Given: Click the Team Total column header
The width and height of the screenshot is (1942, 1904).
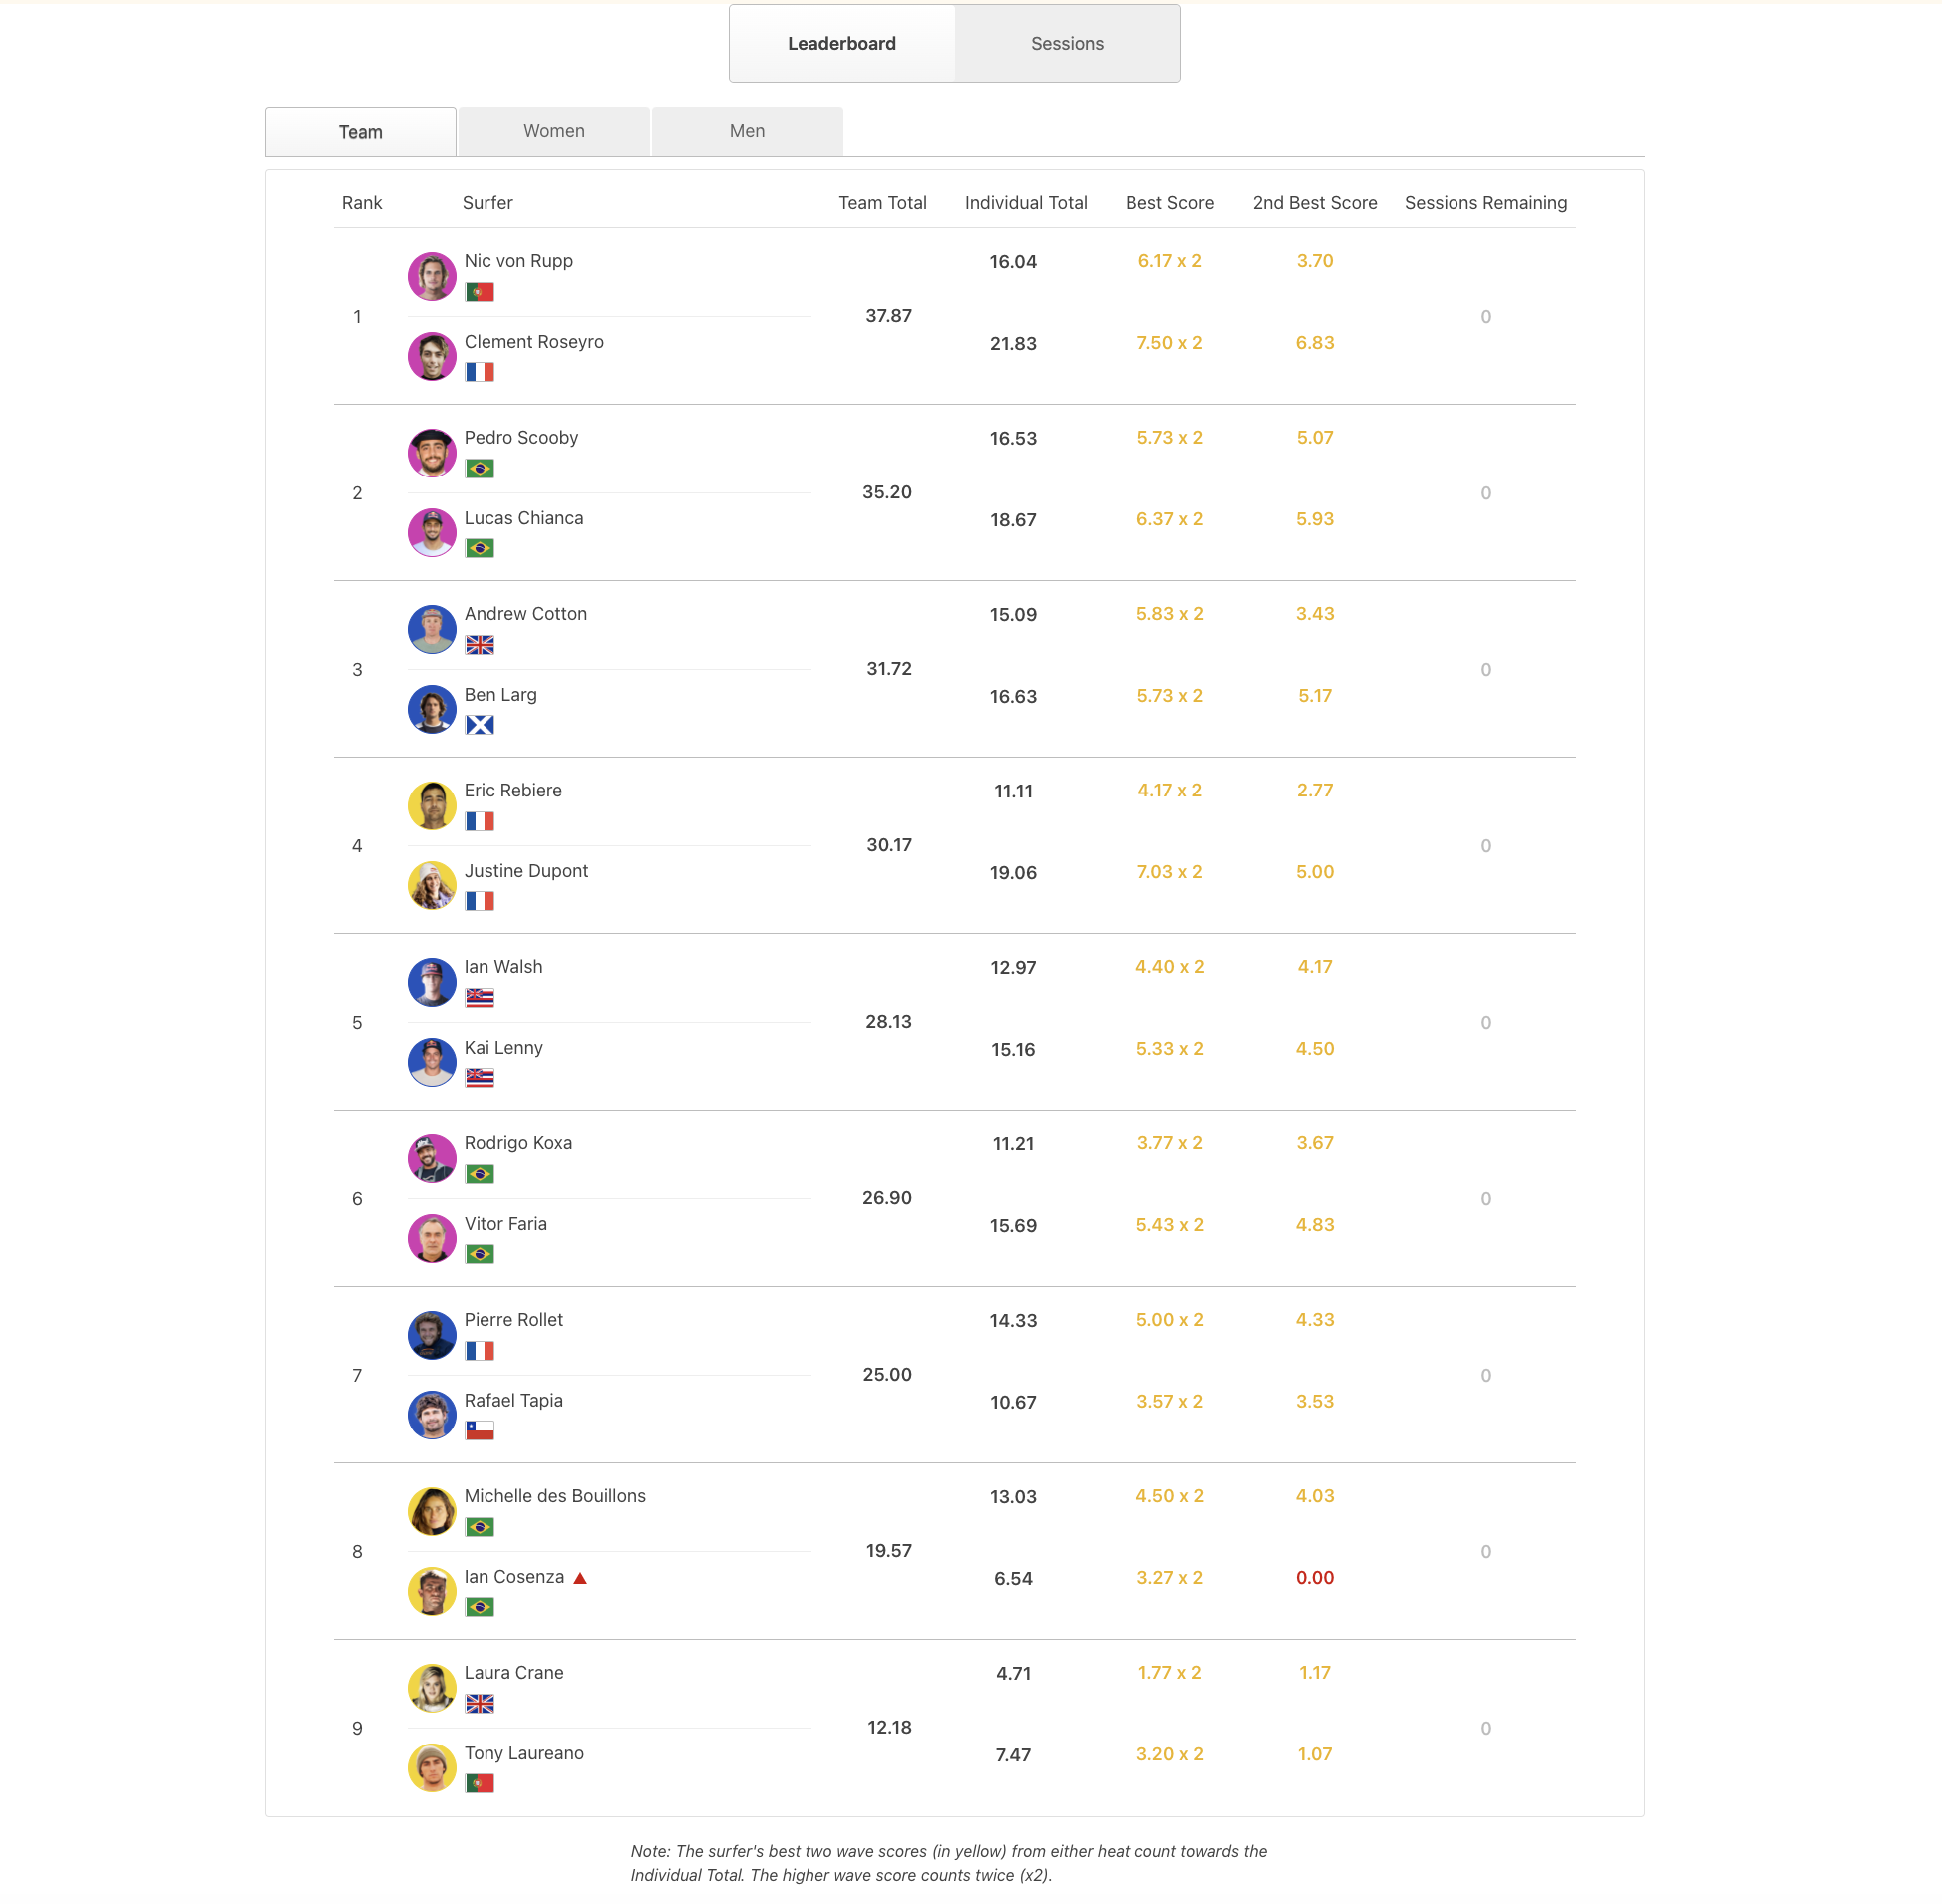Looking at the screenshot, I should click(x=883, y=203).
